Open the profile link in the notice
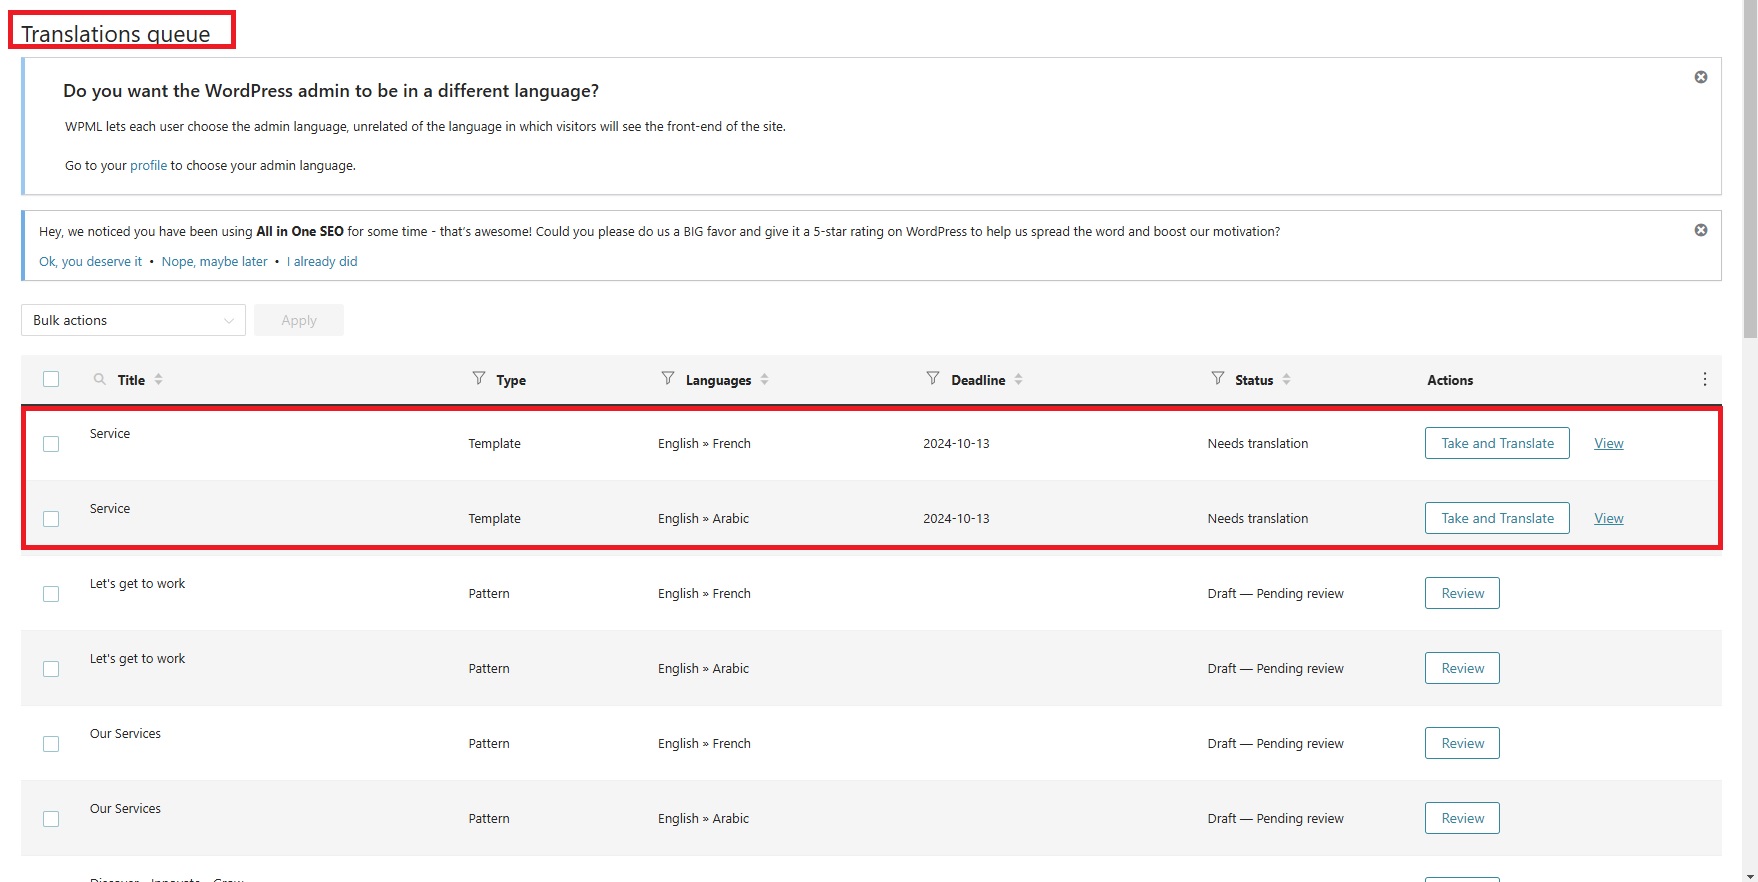Screen dimensions: 1758x882 click(x=148, y=165)
